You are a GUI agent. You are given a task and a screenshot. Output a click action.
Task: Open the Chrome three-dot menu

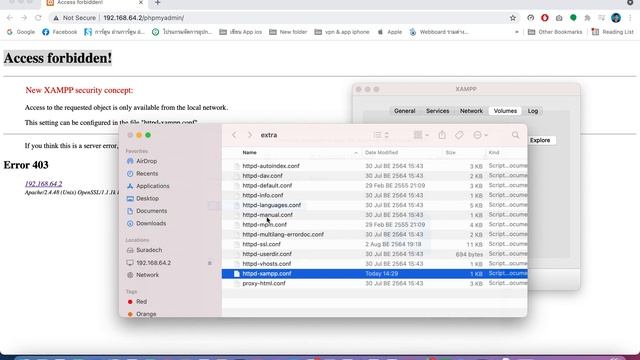pos(631,18)
